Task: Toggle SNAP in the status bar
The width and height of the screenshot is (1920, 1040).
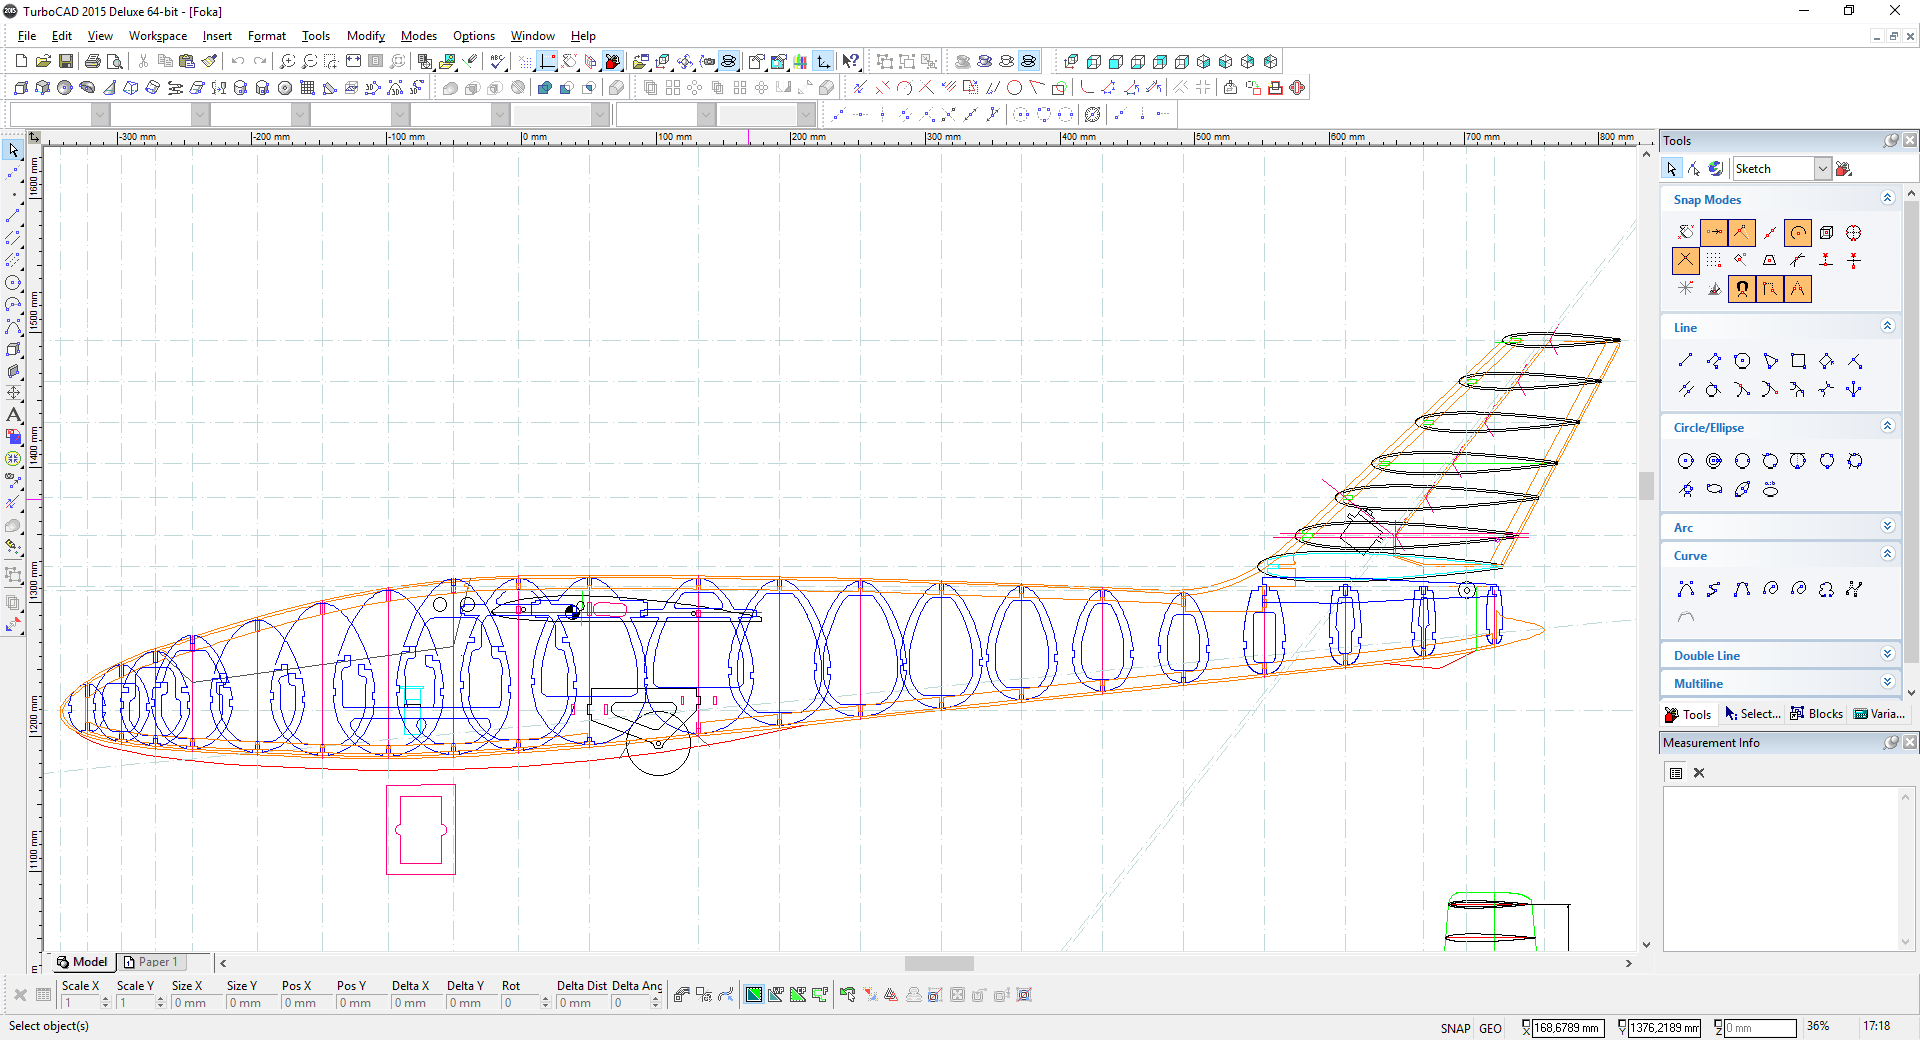Action: tap(1455, 1028)
